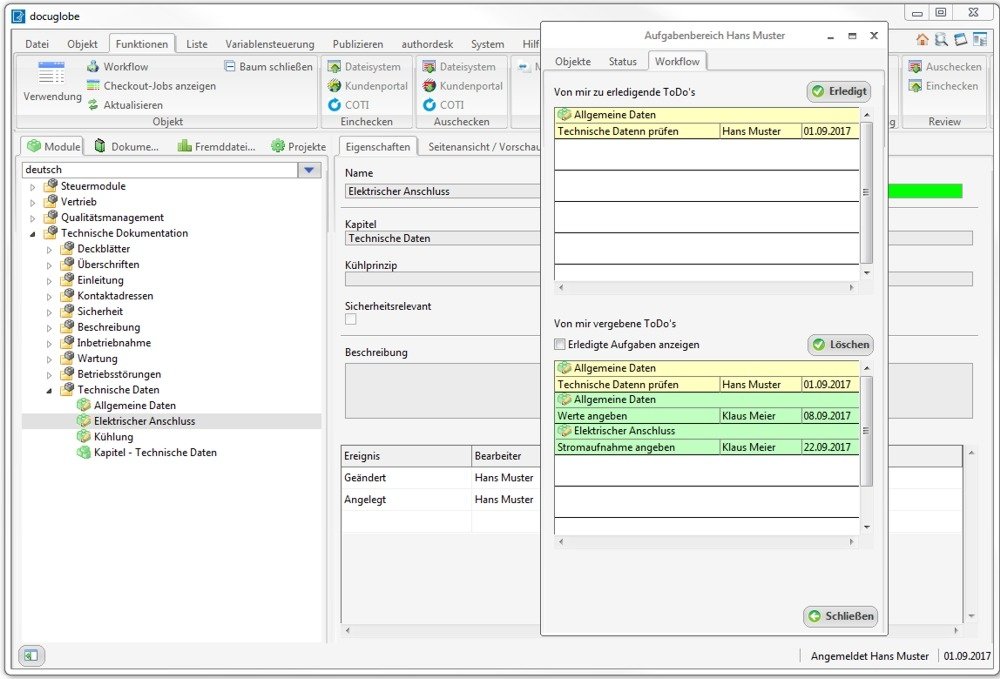Click the Schließen button
This screenshot has height=679, width=1000.
click(x=841, y=616)
